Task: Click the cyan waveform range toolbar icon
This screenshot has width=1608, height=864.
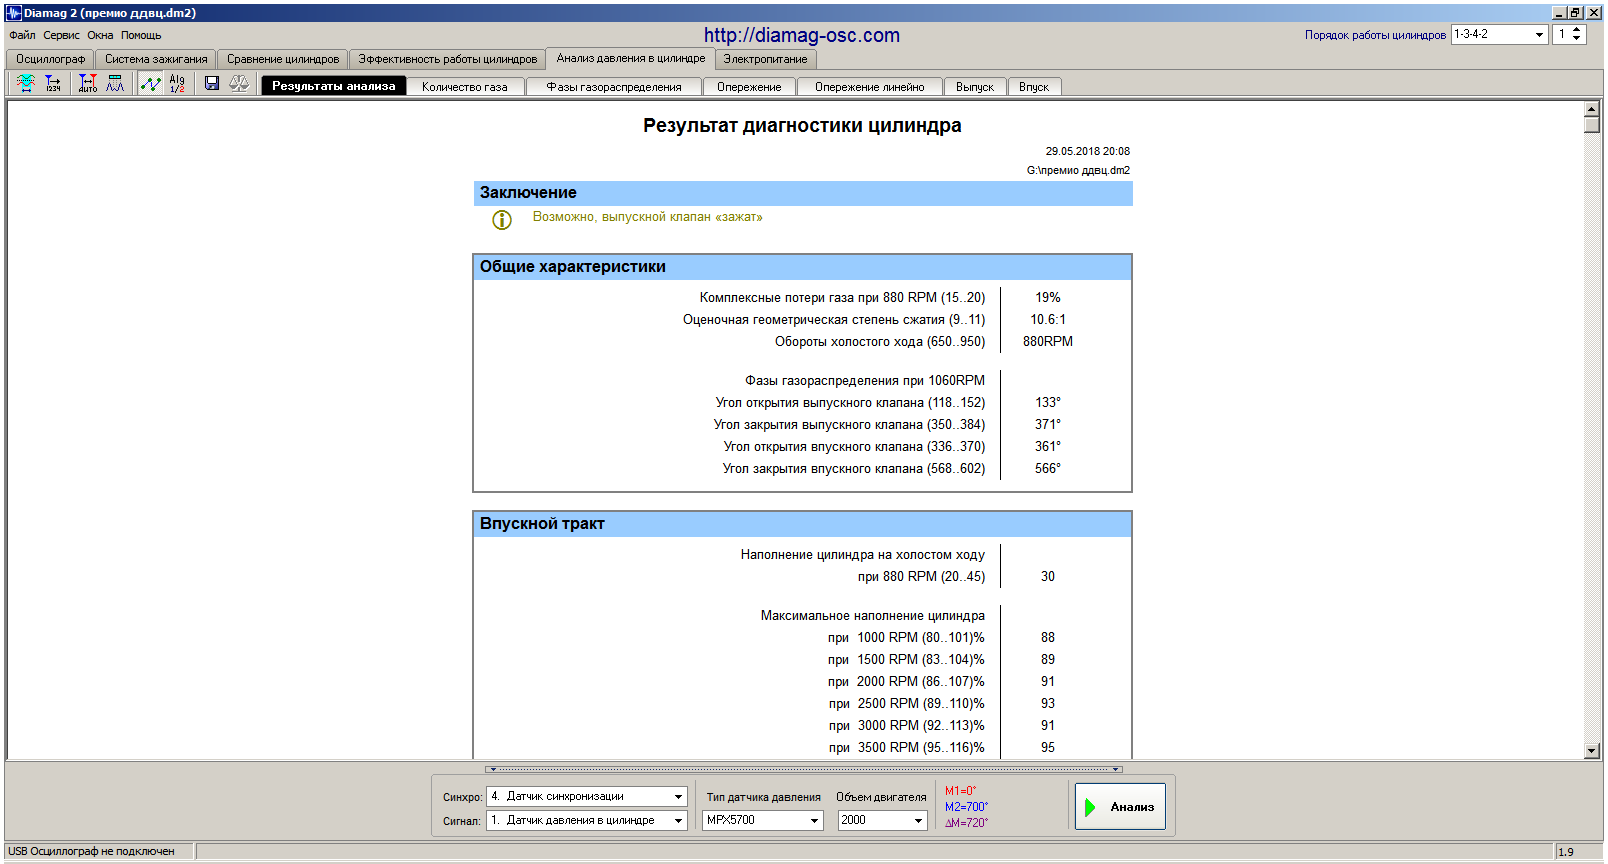Action: 26,83
